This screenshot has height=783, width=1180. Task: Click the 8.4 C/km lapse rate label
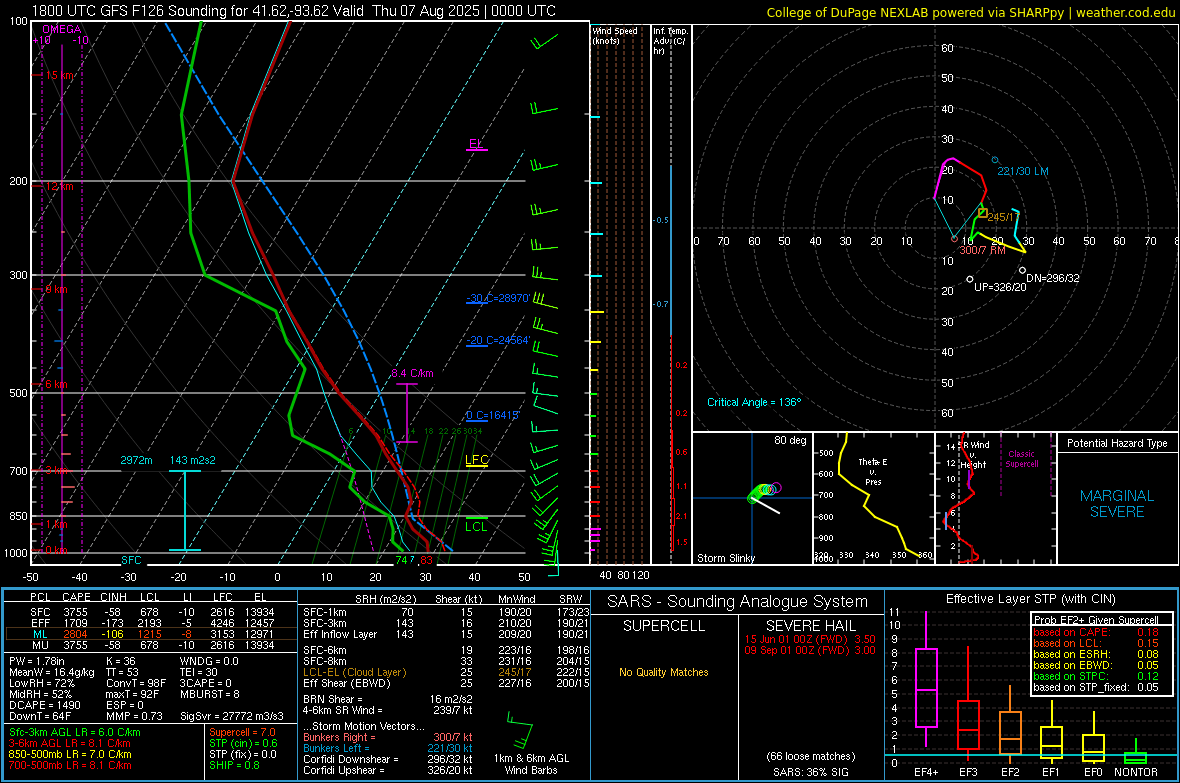pos(412,373)
